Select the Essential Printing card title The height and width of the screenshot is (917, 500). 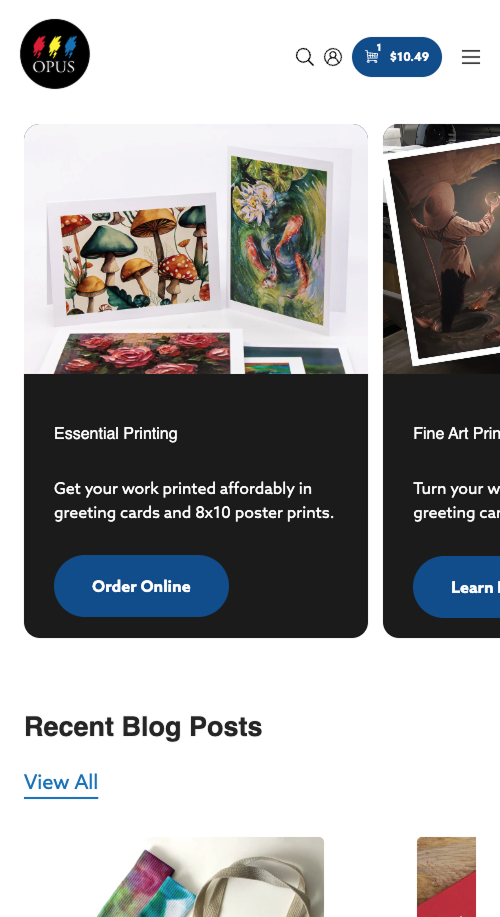point(116,433)
